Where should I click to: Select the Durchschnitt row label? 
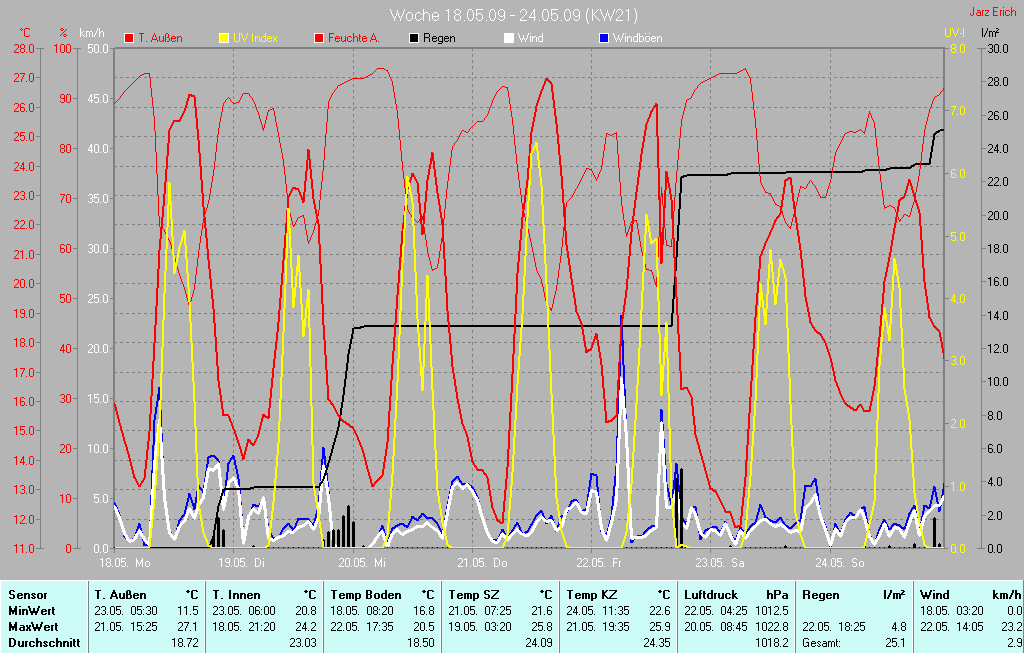tap(44, 642)
